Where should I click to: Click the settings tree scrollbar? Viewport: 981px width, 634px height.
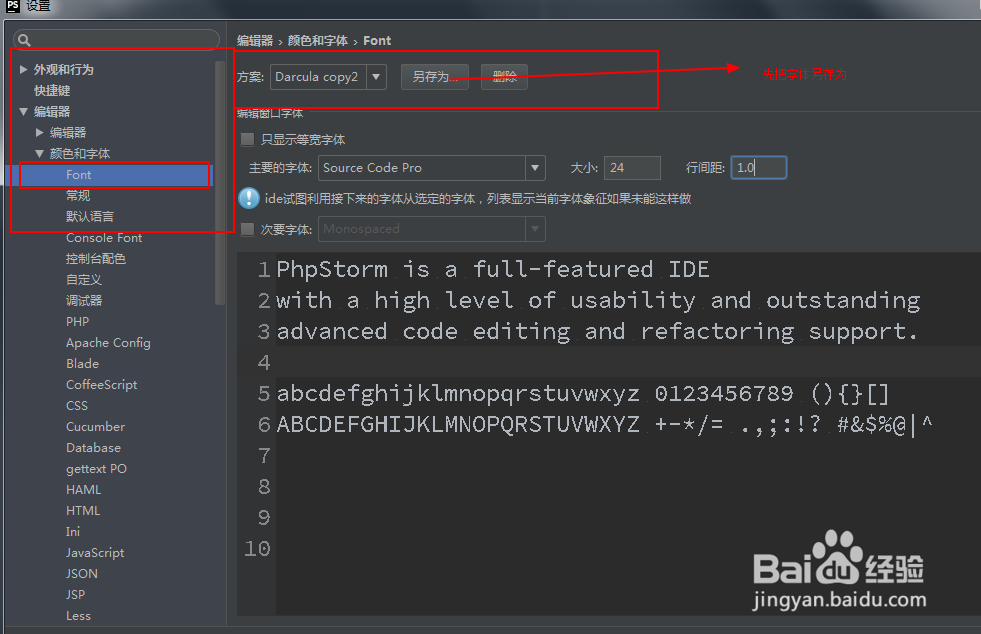click(x=220, y=183)
